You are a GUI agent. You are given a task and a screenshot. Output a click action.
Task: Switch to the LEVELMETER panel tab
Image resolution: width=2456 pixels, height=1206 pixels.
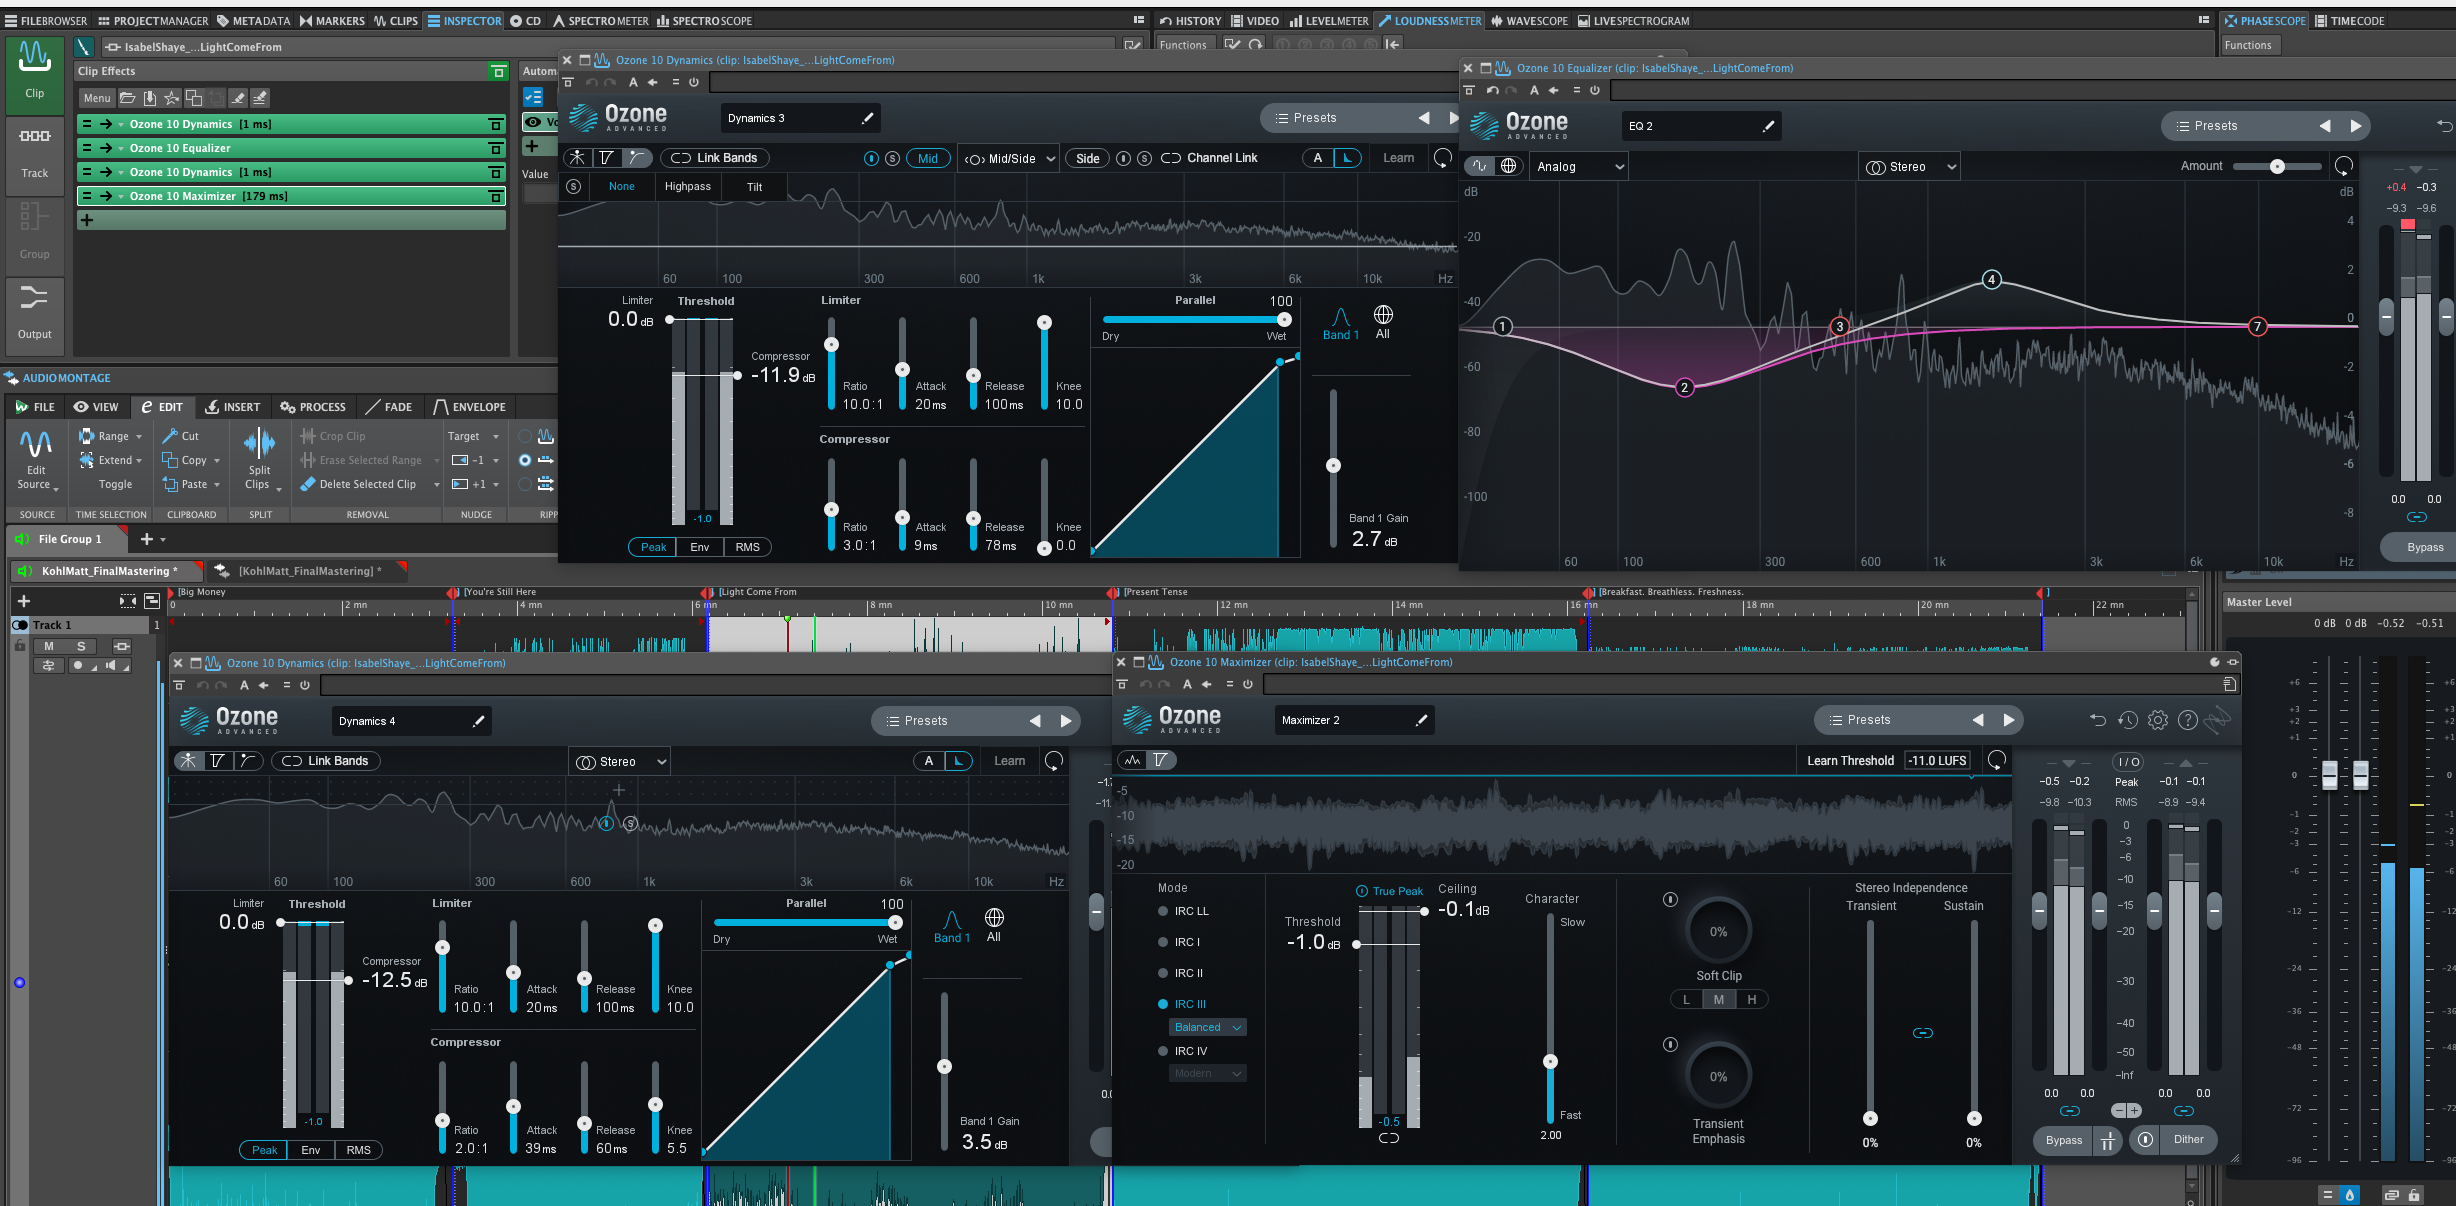tap(1328, 21)
